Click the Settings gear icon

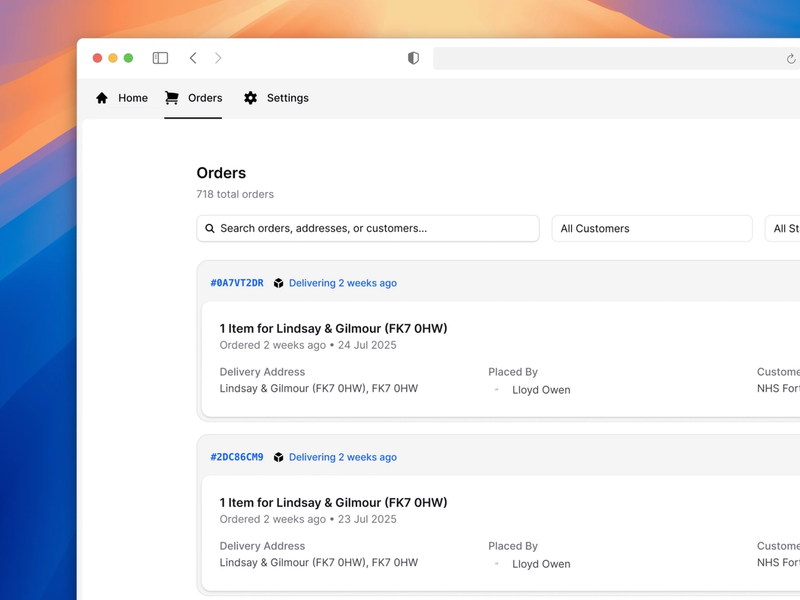coord(250,98)
